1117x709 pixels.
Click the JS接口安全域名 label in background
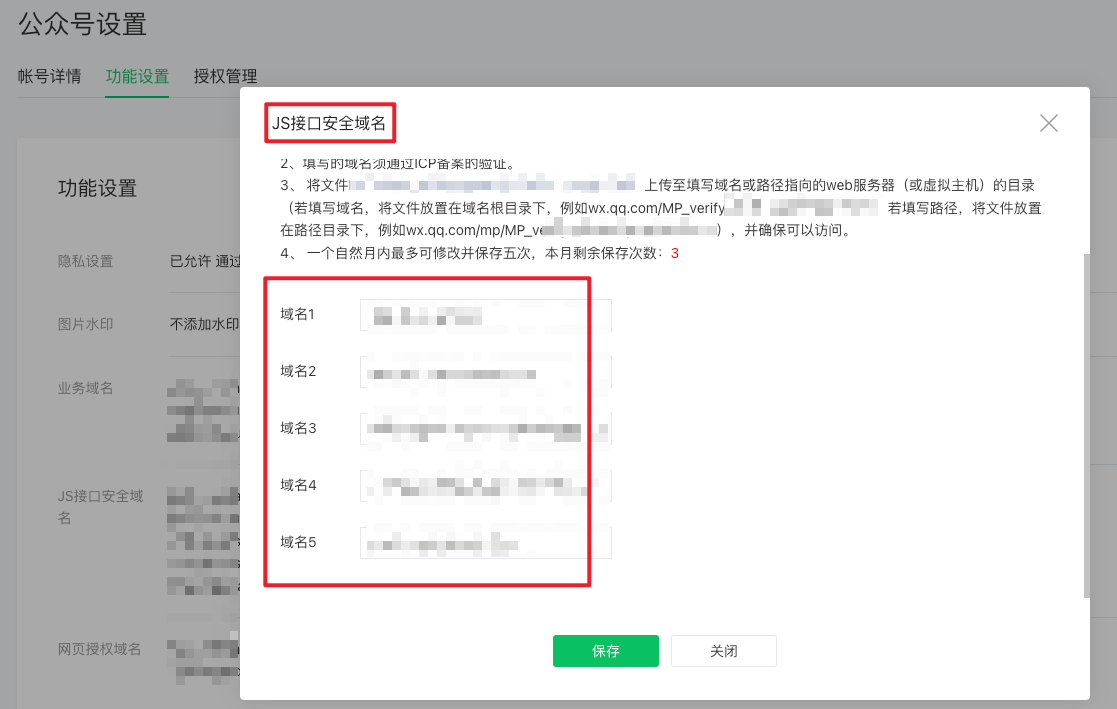[100, 507]
